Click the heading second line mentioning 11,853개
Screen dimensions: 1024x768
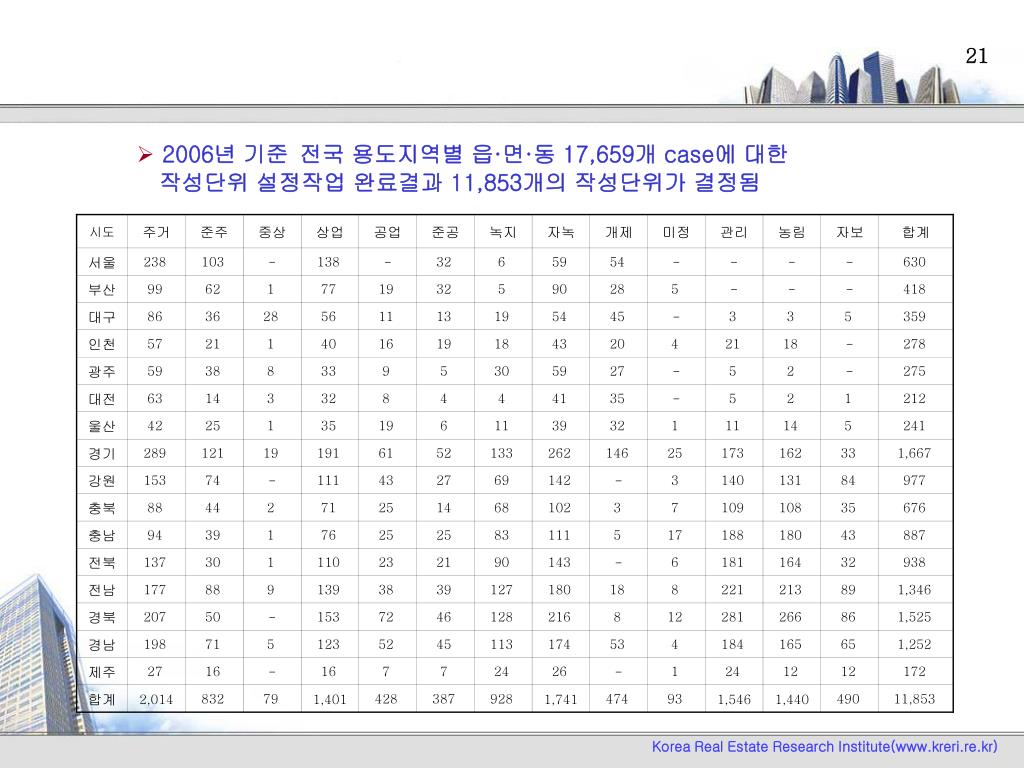pyautogui.click(x=460, y=182)
